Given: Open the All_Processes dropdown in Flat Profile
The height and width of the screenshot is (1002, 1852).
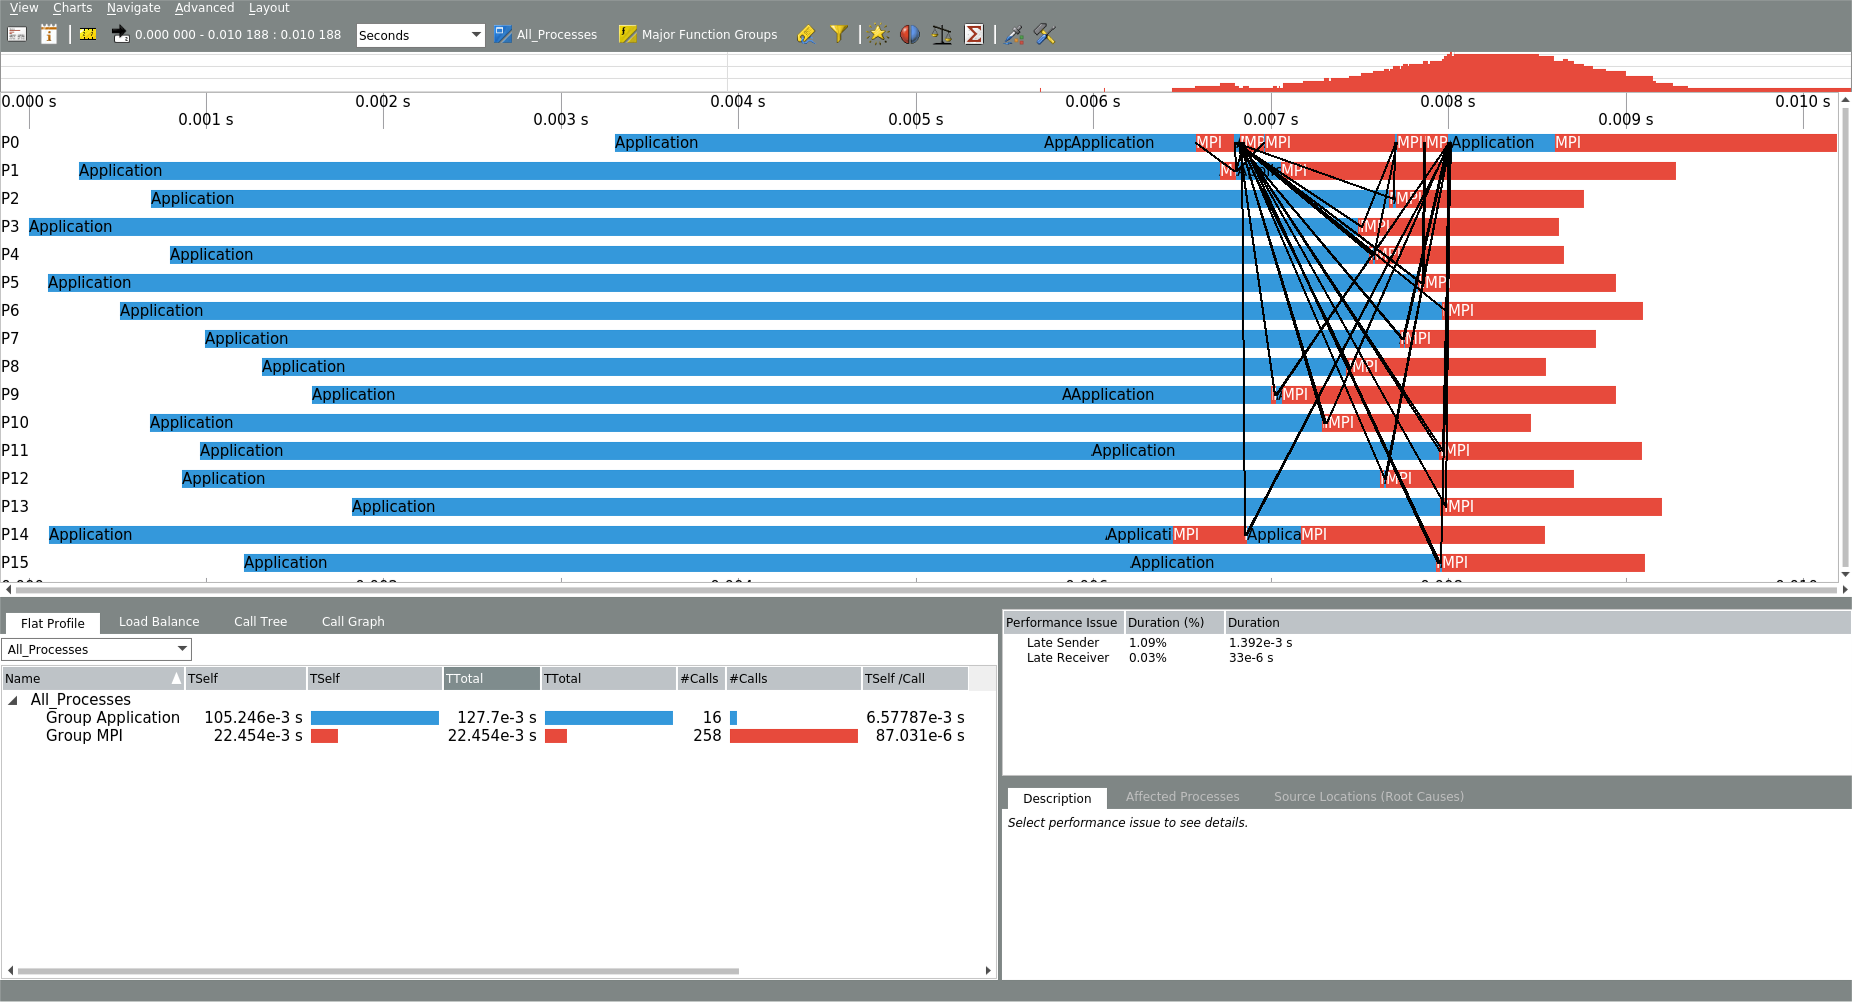Looking at the screenshot, I should tap(97, 649).
